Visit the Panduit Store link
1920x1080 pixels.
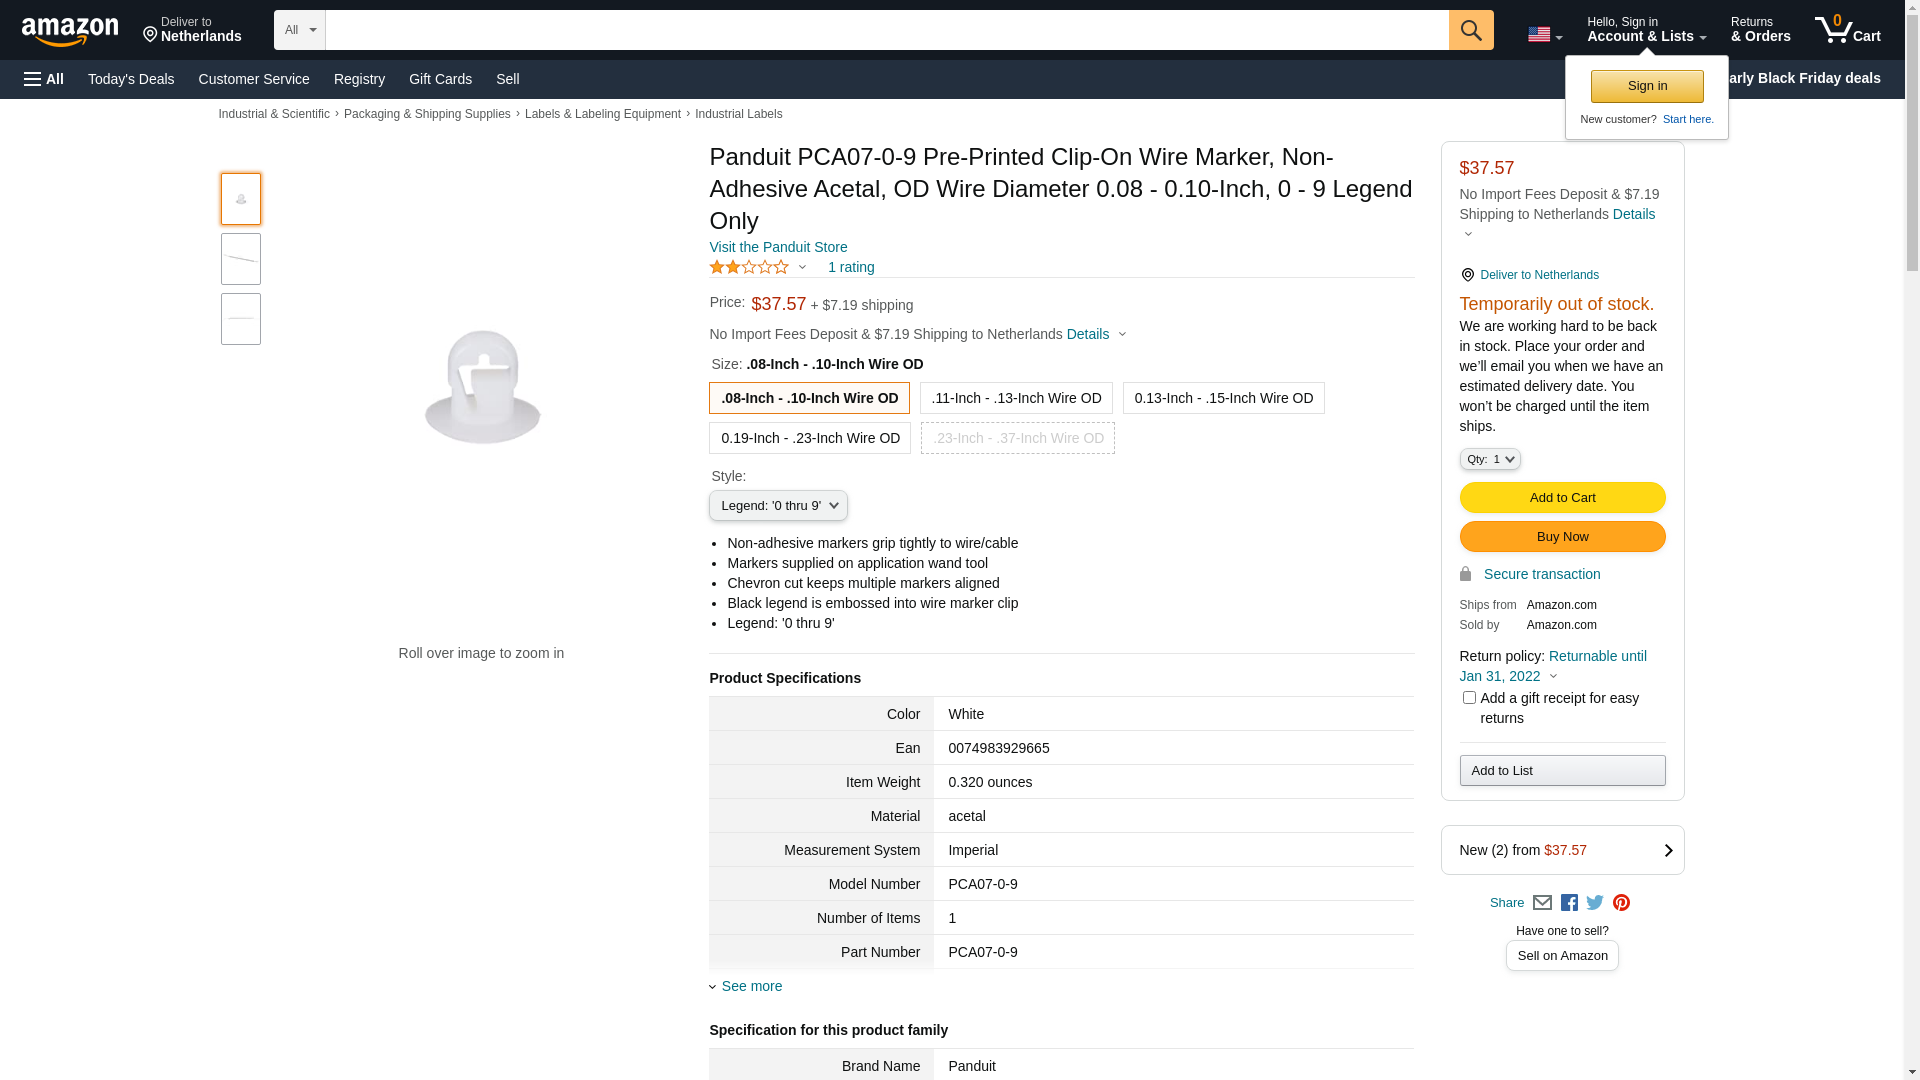[778, 247]
